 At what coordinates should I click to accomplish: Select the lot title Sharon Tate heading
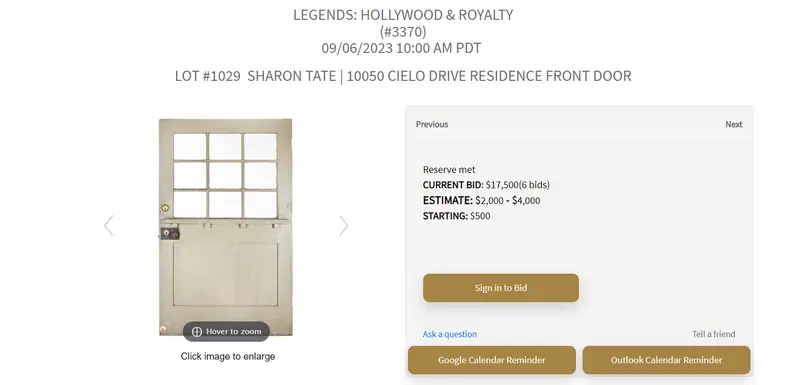pyautogui.click(x=403, y=76)
